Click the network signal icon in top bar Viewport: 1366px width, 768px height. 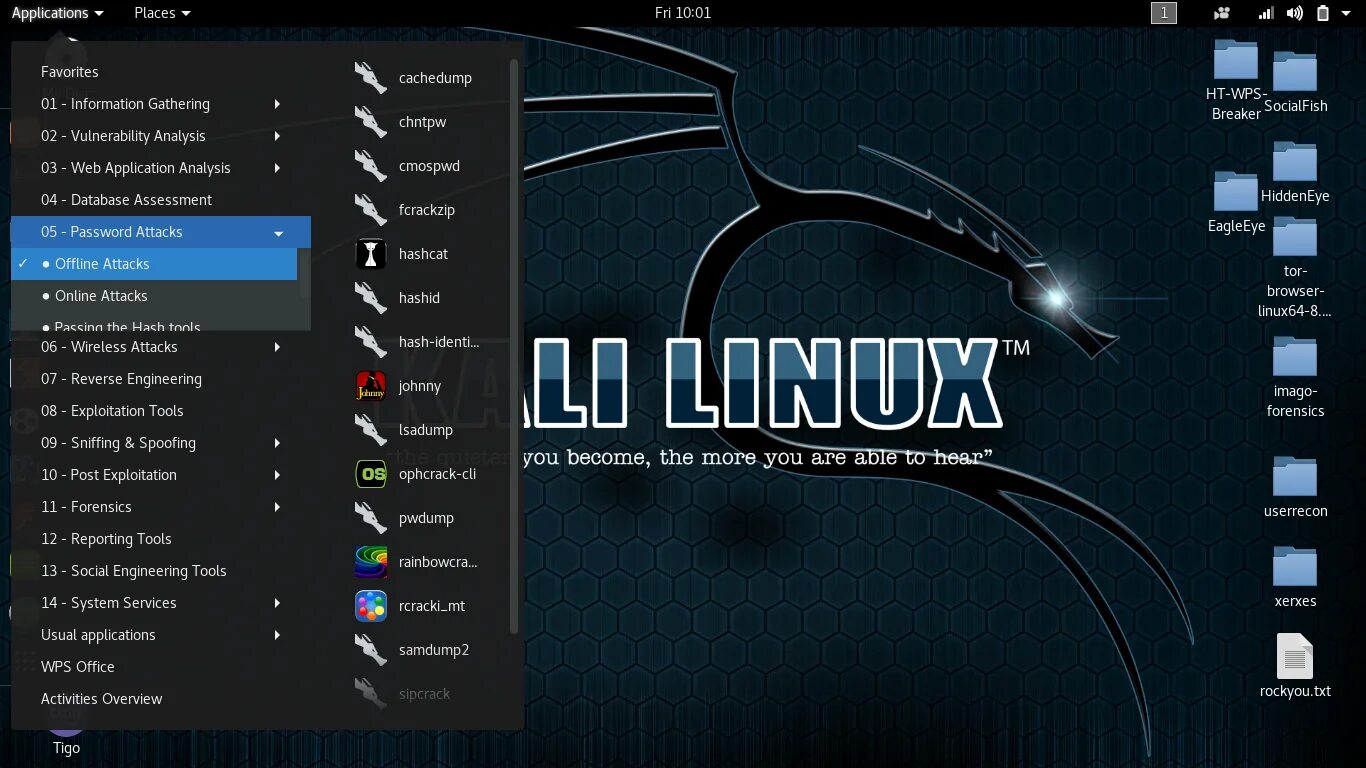coord(1266,13)
